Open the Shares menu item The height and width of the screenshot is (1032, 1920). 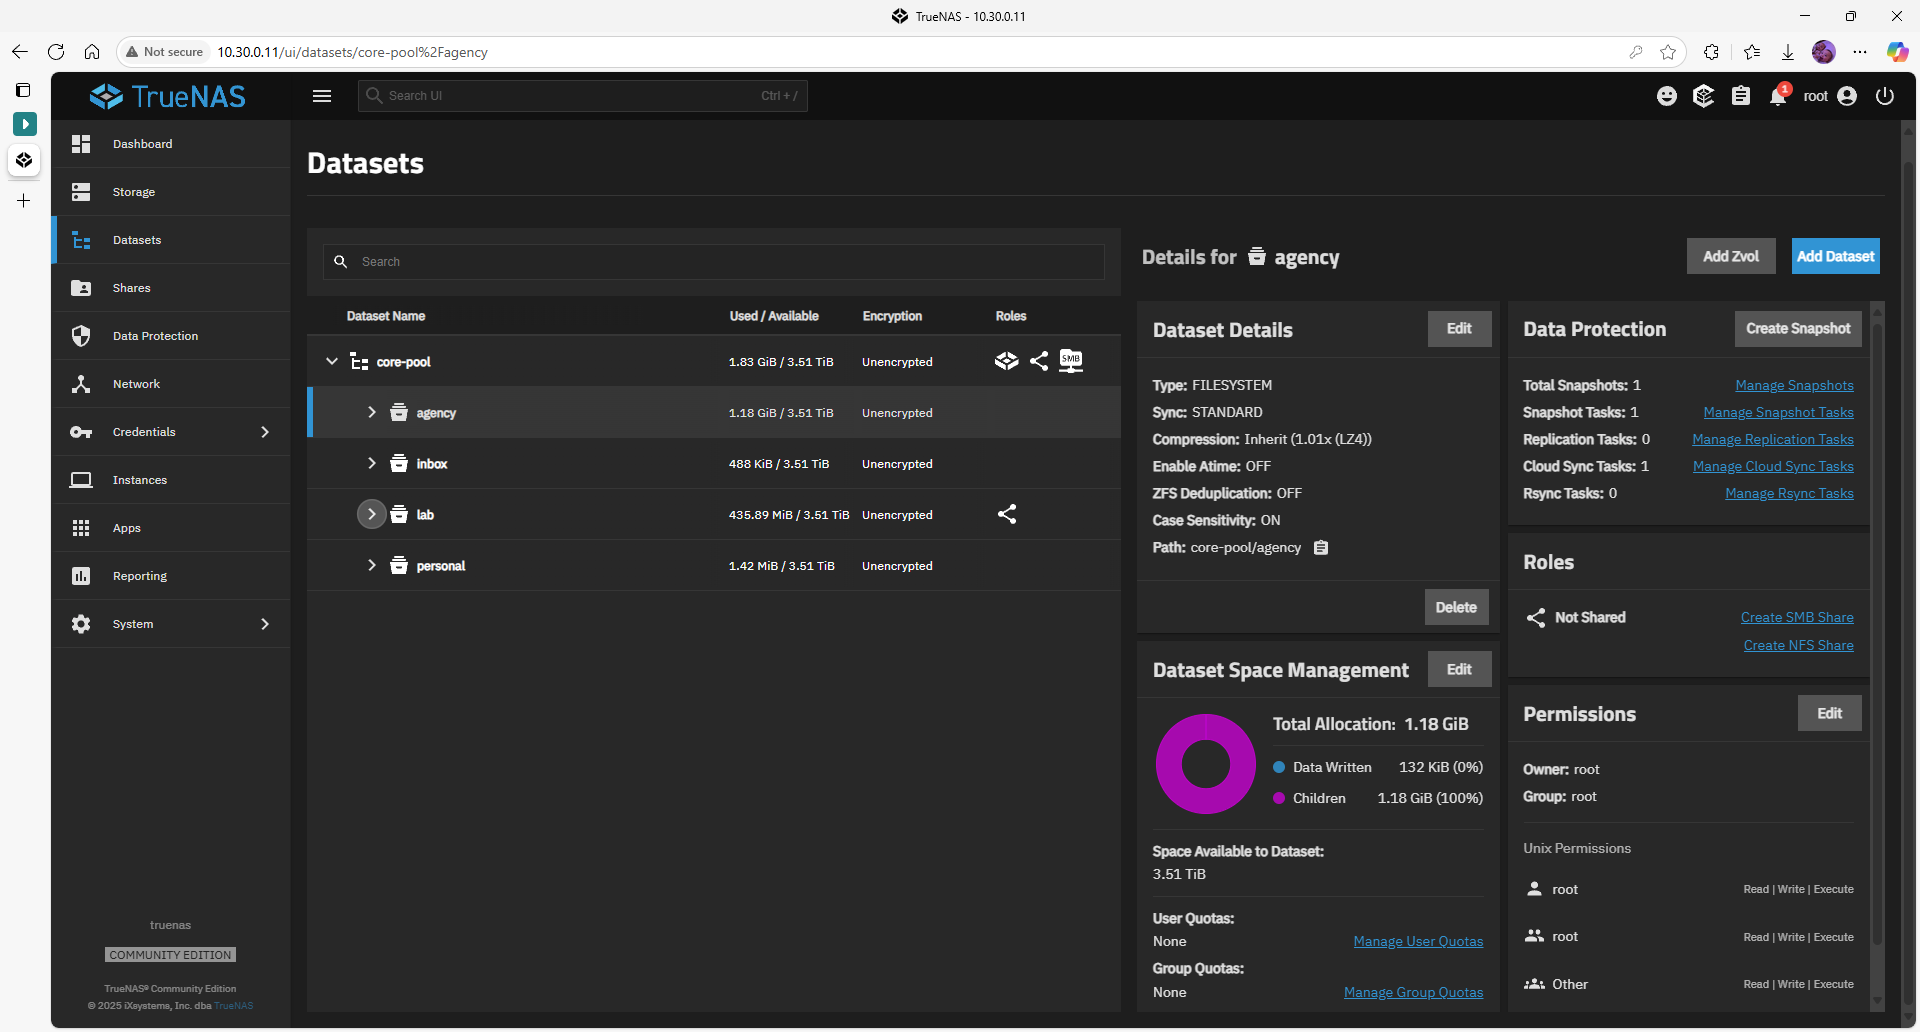(172, 288)
